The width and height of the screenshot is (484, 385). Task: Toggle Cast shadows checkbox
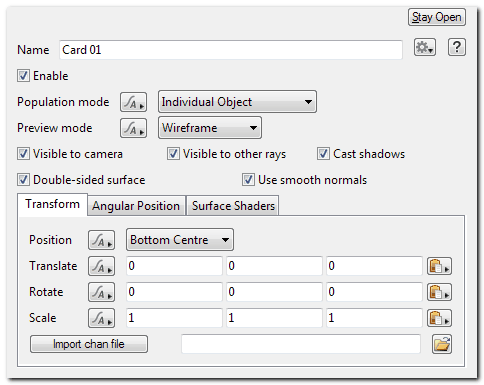point(323,154)
